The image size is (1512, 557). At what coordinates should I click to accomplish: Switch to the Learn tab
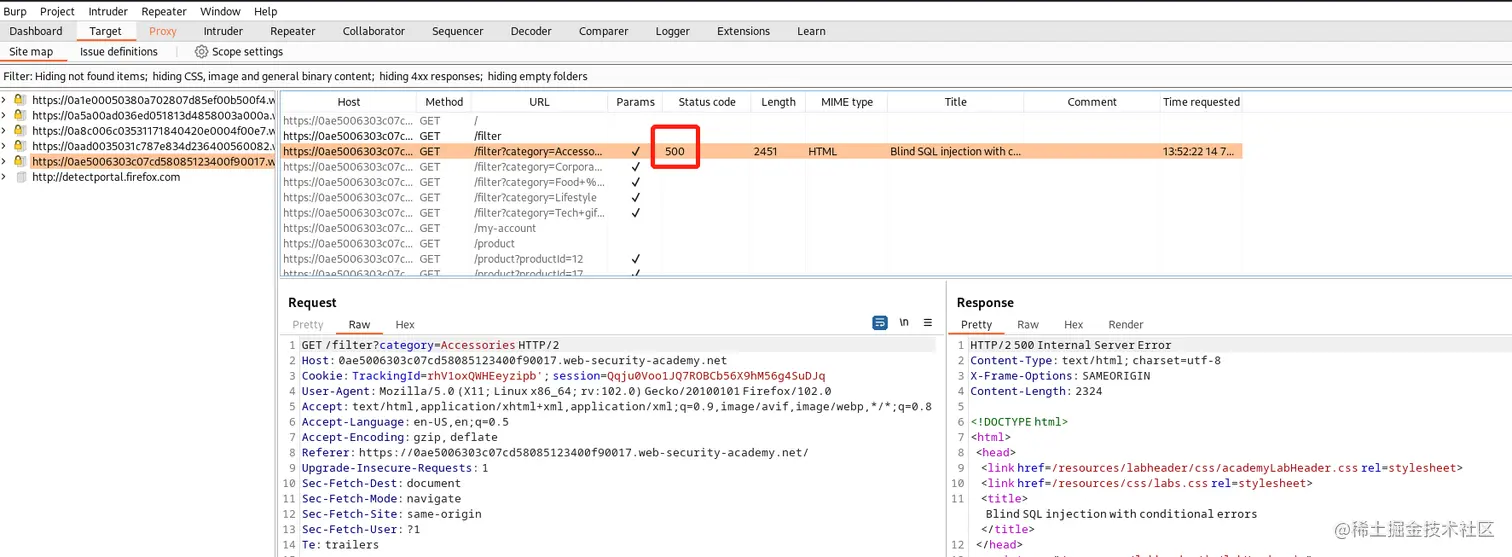811,31
